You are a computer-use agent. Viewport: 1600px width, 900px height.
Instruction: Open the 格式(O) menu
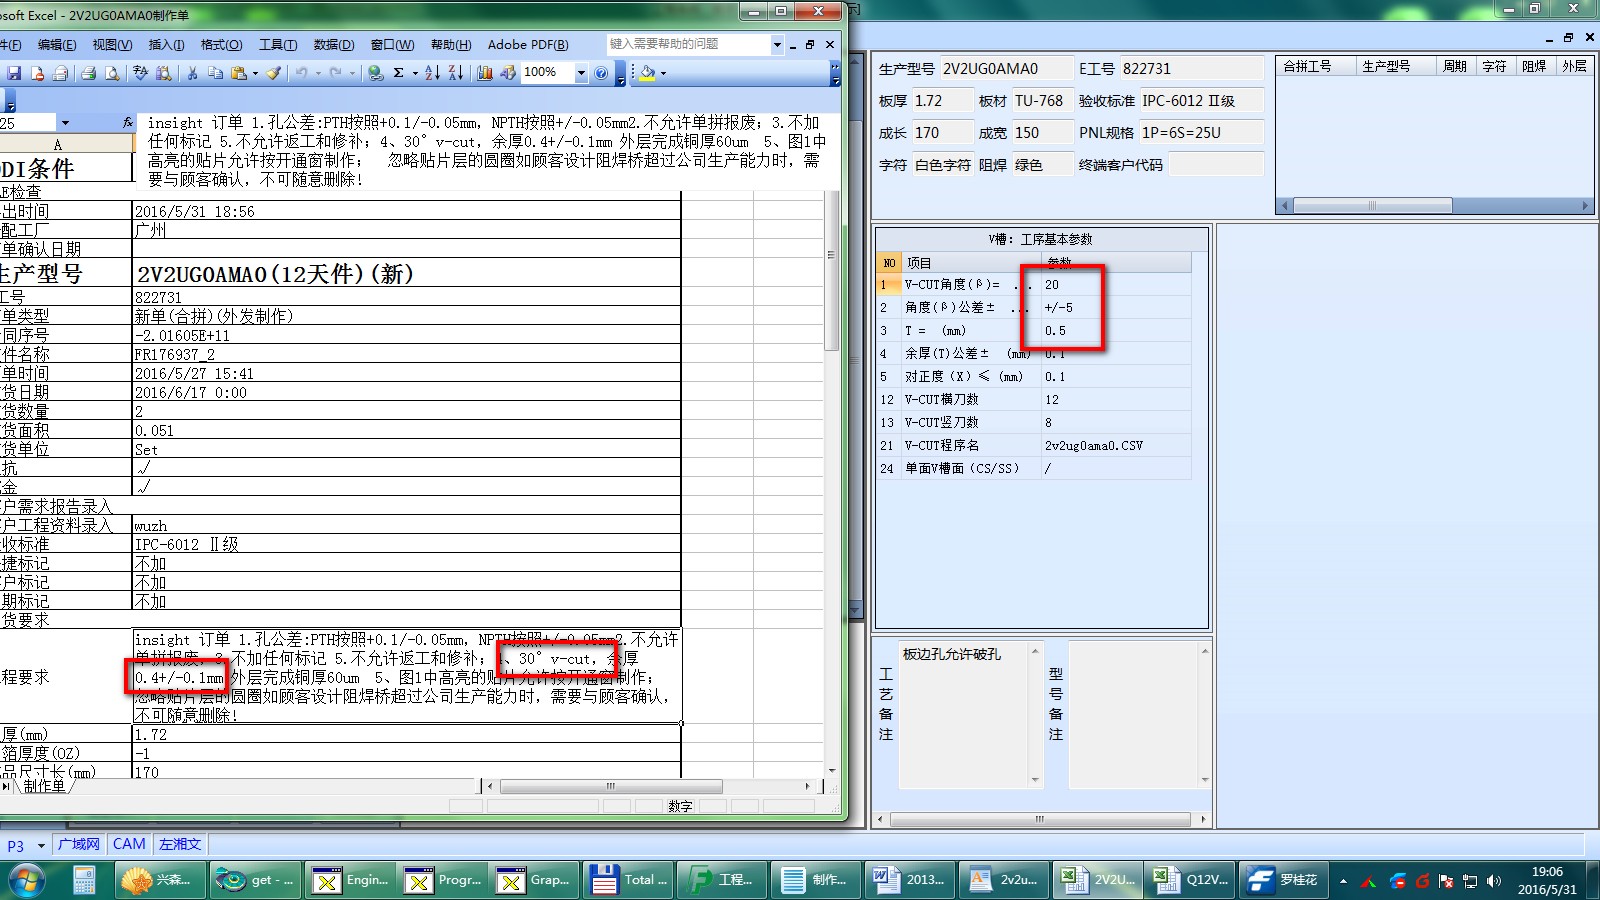(x=221, y=45)
